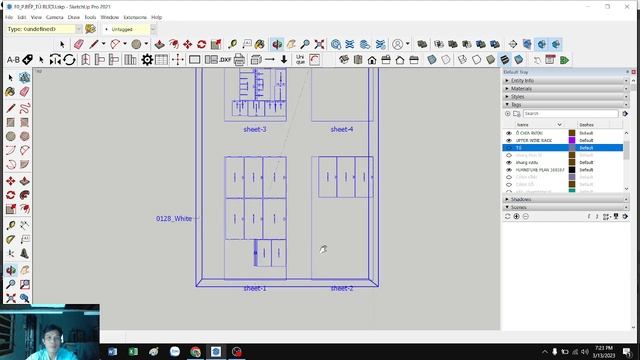
Task: Click the brown swatch of first tag
Action: (x=572, y=133)
